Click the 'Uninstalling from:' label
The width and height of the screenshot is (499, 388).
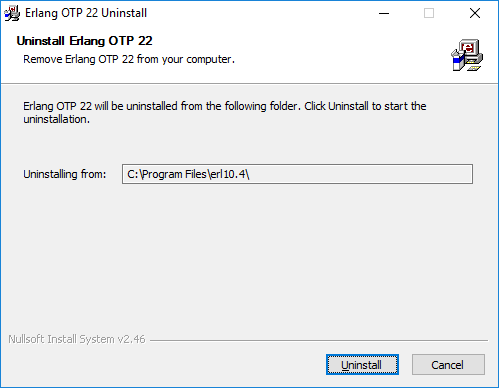64,174
